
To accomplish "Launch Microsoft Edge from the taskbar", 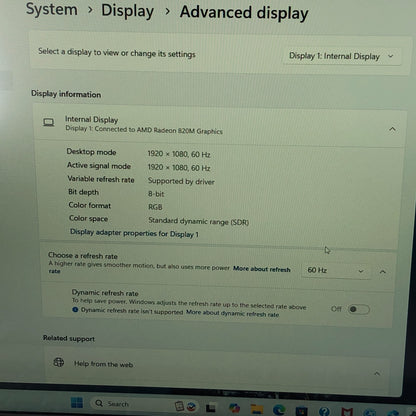I will pyautogui.click(x=279, y=409).
